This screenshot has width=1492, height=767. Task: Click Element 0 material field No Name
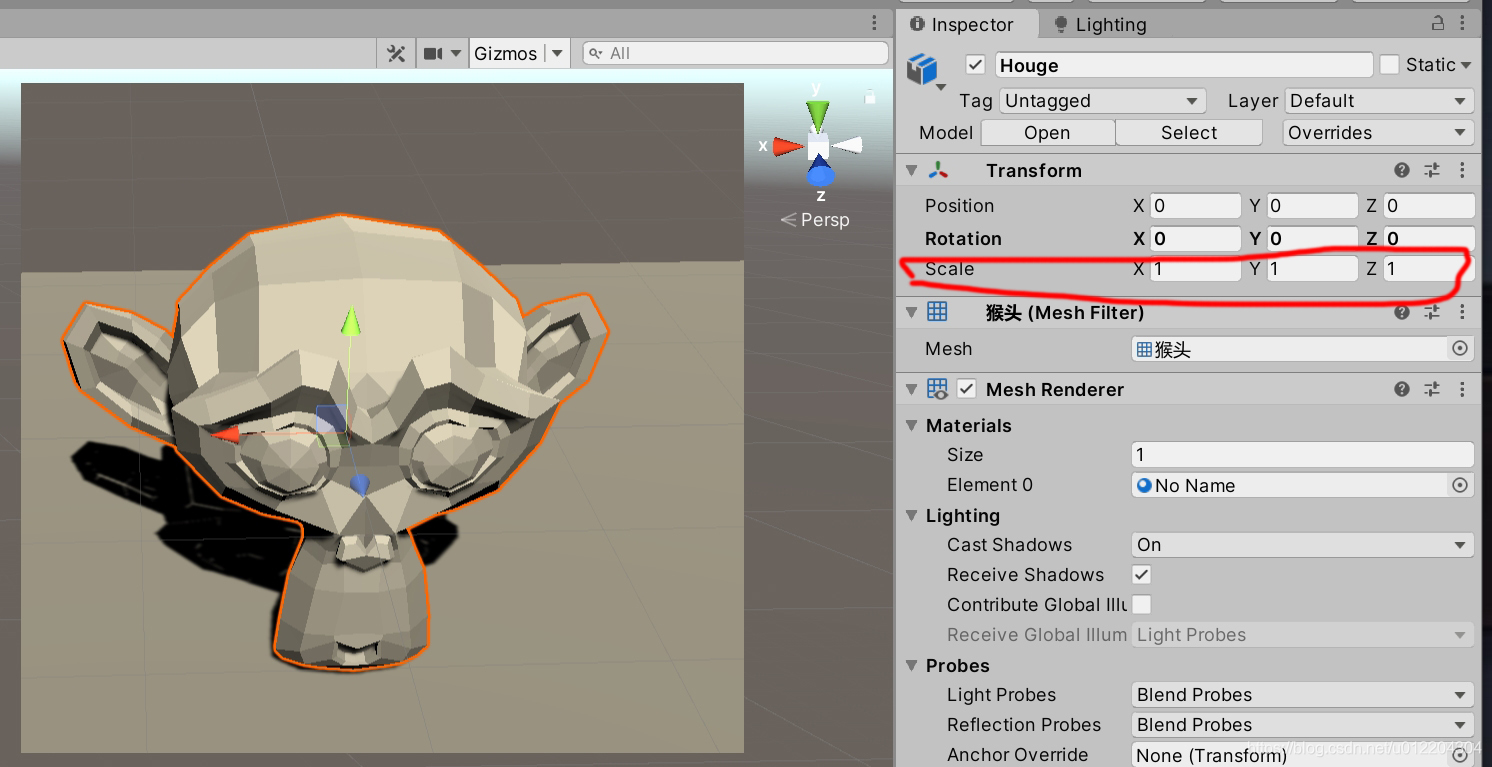(x=1290, y=485)
